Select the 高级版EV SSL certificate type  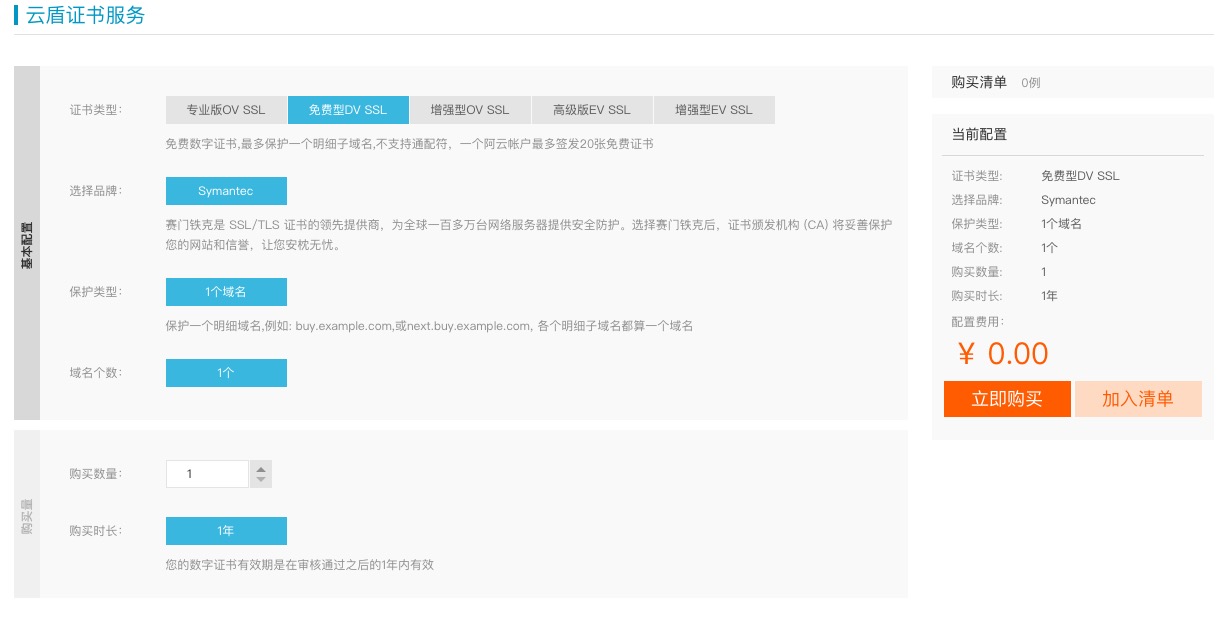click(592, 110)
